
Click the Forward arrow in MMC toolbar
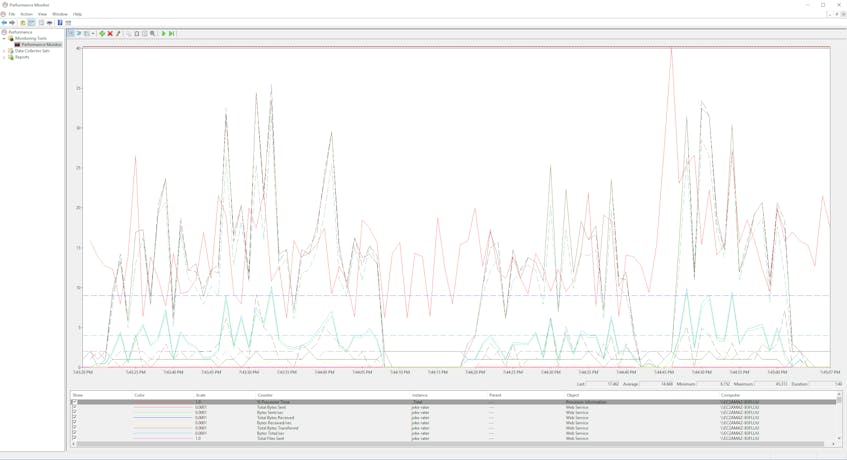coord(12,23)
